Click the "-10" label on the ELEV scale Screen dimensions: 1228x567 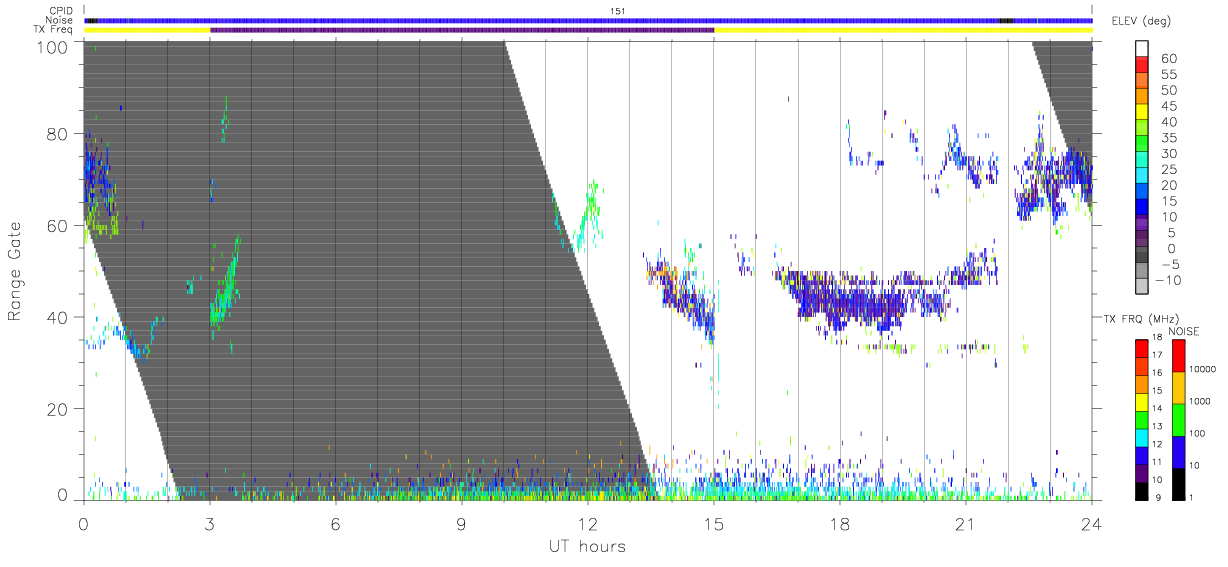point(1169,281)
